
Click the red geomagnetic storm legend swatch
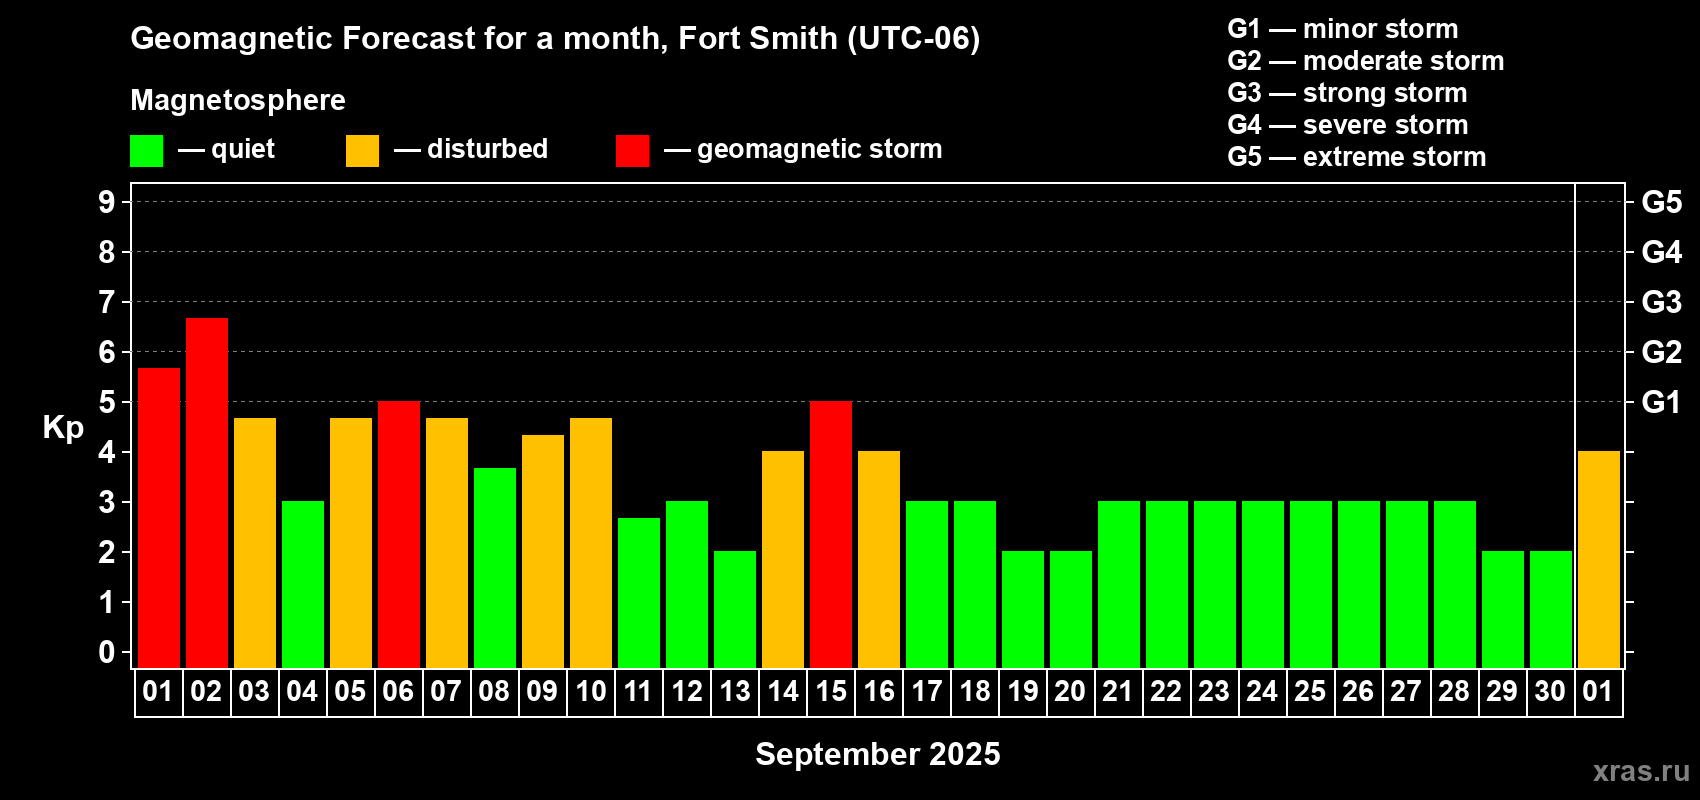click(632, 151)
